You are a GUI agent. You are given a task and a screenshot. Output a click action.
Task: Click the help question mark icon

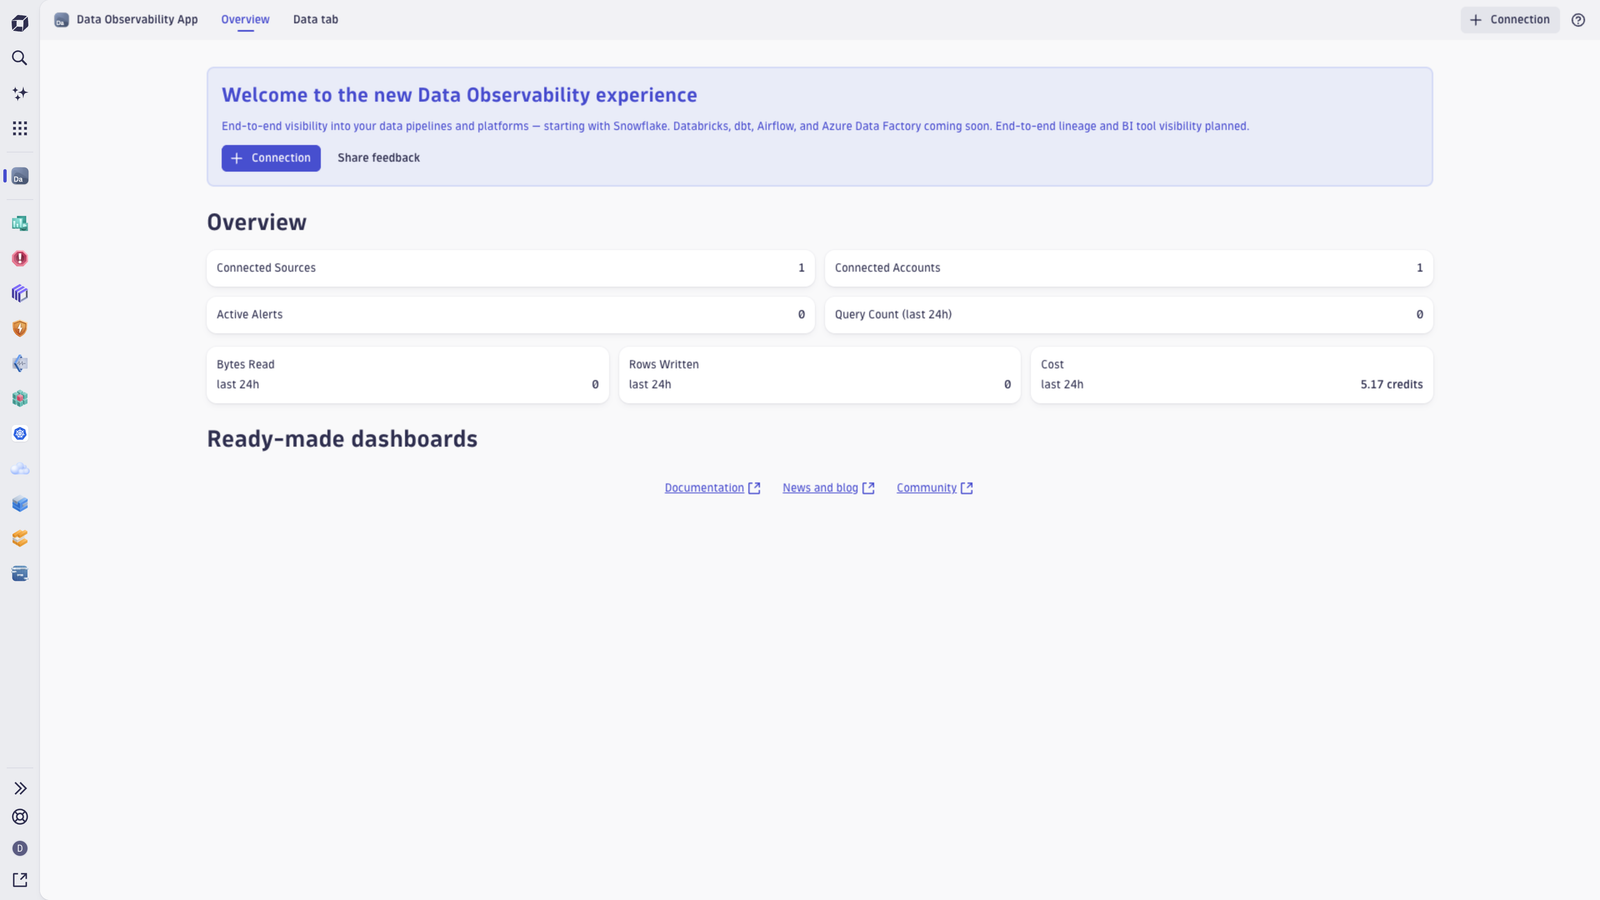[x=1578, y=20]
